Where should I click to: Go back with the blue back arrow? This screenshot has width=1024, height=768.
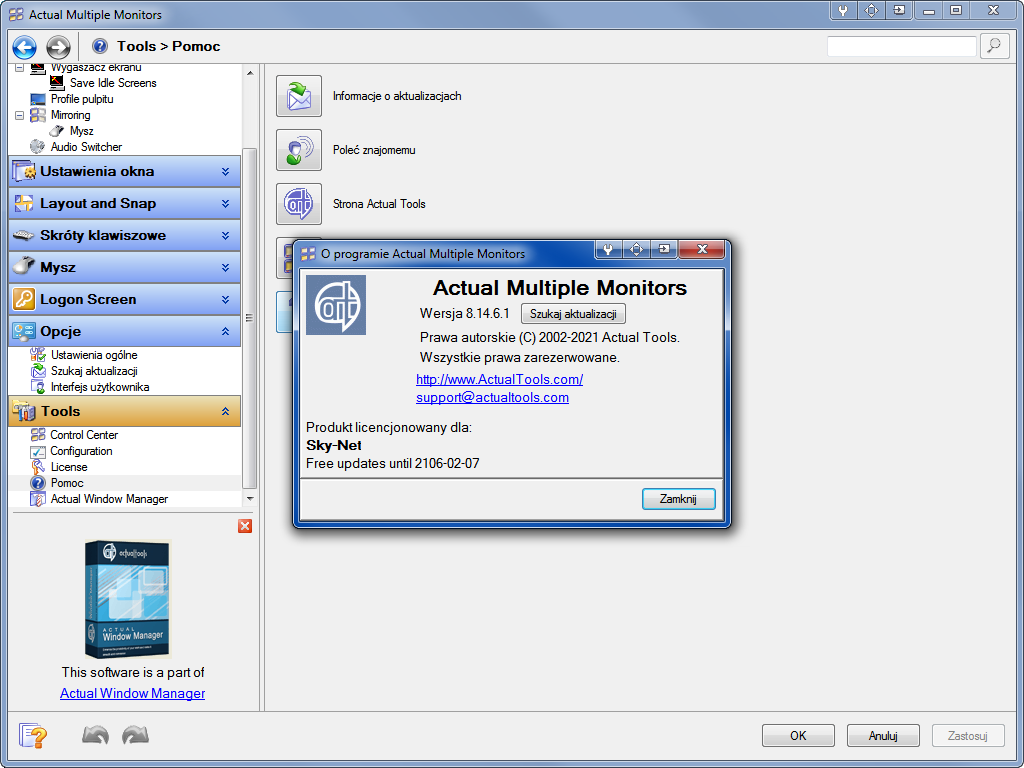point(25,47)
